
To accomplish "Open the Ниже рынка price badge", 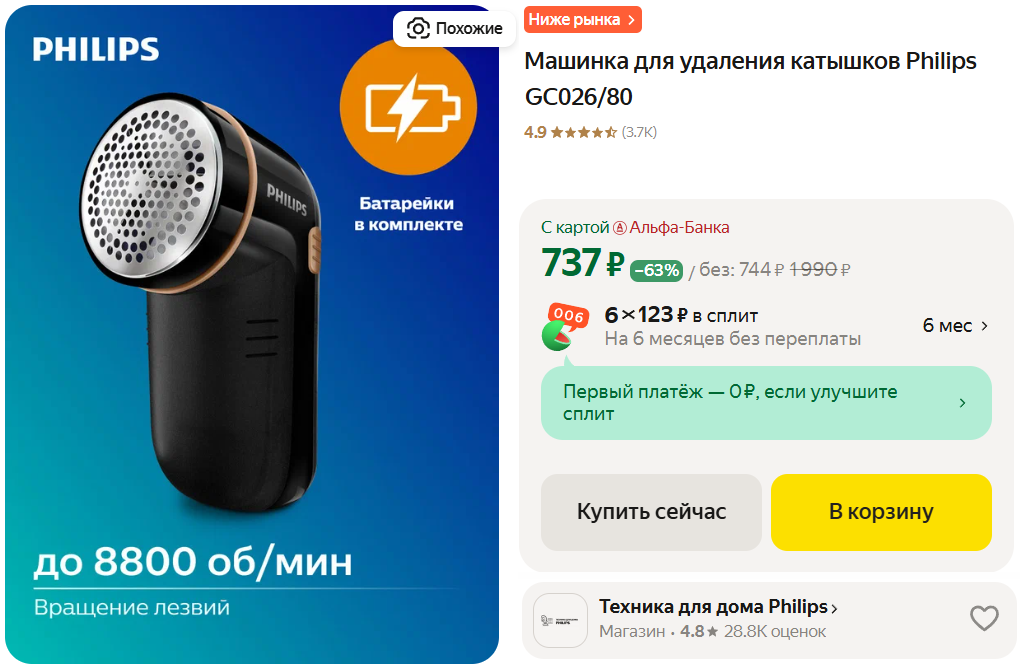I will click(x=583, y=20).
